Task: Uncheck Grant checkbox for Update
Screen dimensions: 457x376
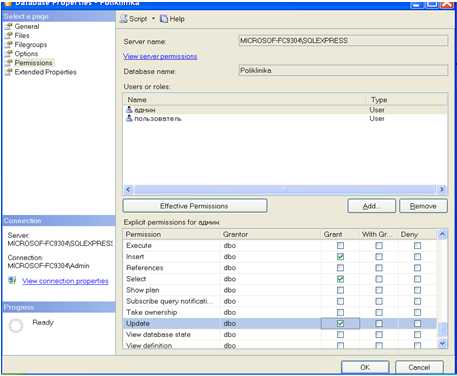Action: point(340,324)
